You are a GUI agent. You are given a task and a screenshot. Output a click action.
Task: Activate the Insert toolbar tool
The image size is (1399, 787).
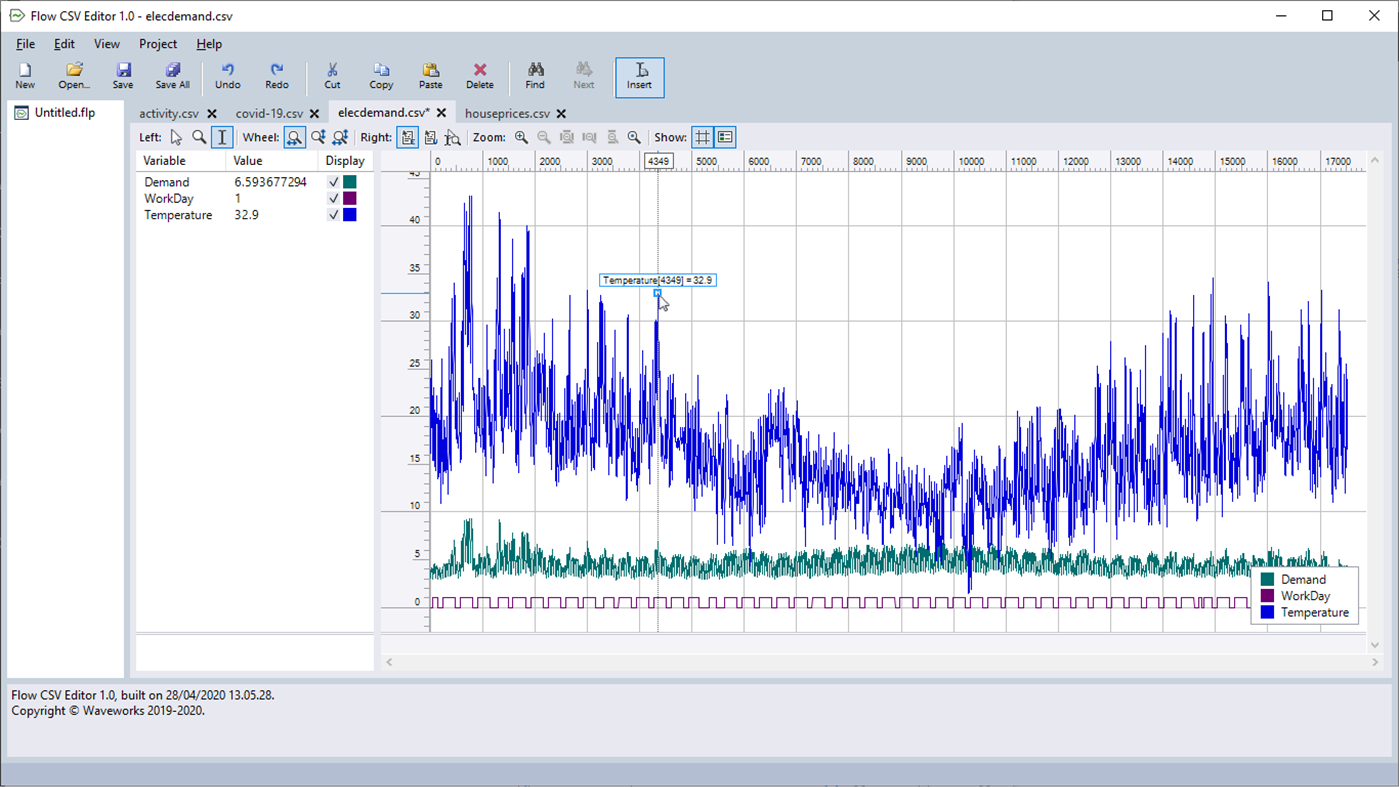(x=639, y=75)
